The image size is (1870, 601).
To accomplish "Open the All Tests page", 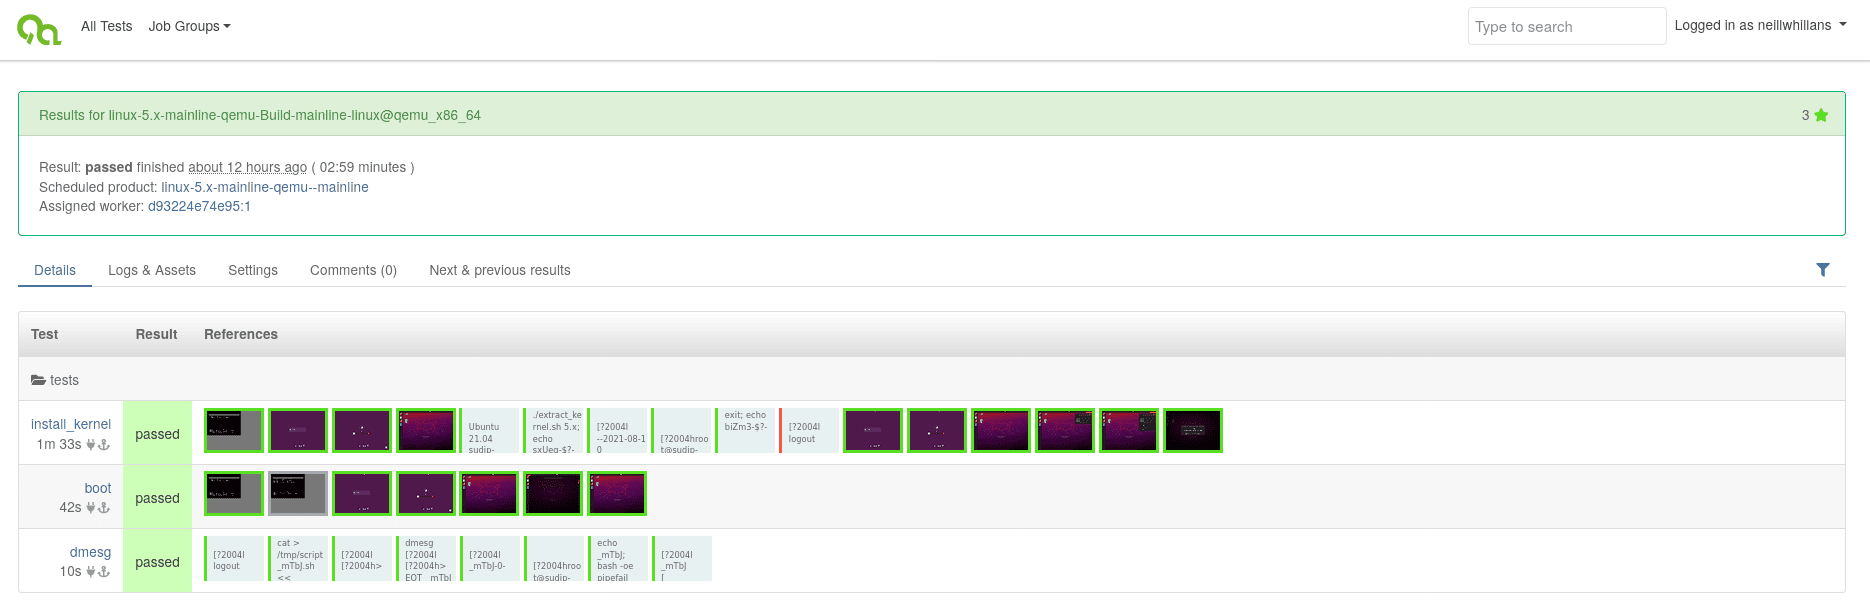I will click(x=106, y=26).
